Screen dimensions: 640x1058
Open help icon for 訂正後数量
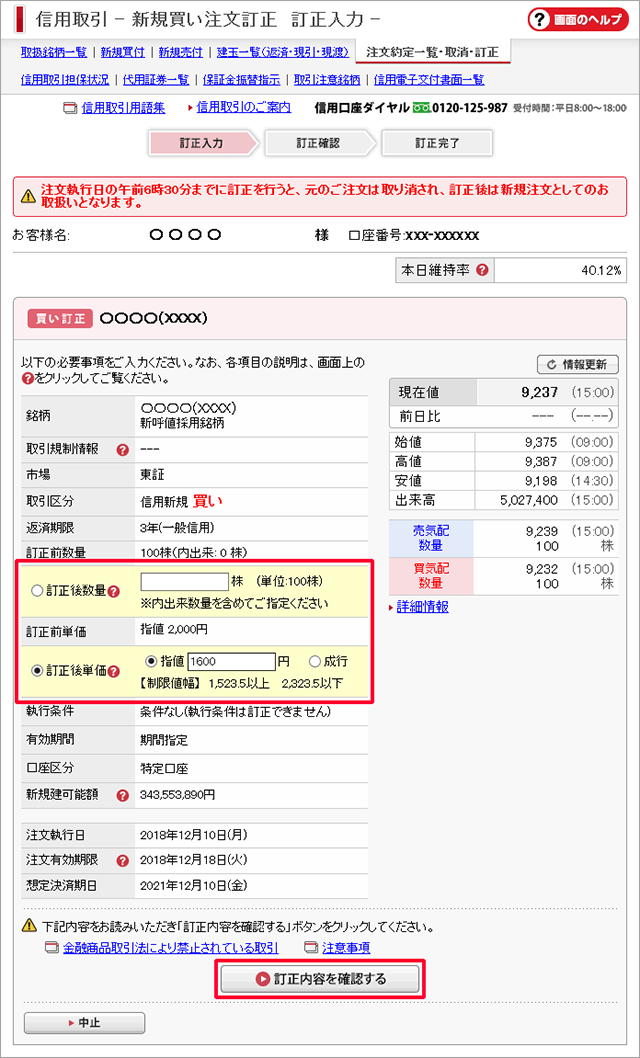[x=115, y=592]
